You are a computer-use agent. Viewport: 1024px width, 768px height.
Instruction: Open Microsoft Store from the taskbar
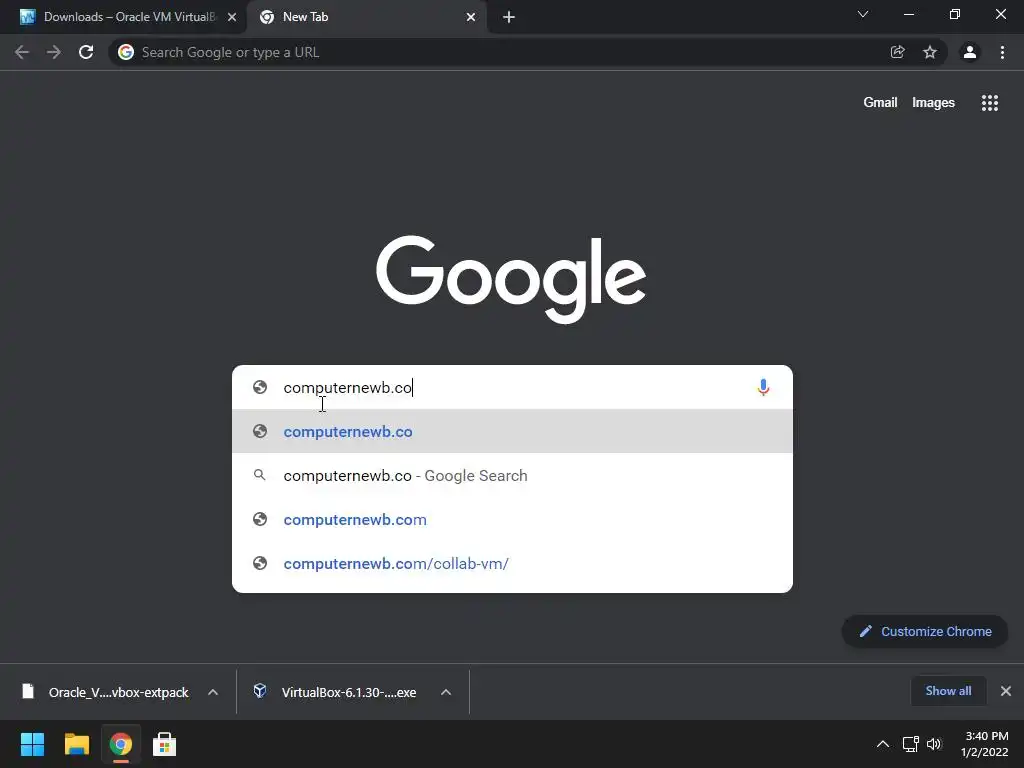(165, 744)
